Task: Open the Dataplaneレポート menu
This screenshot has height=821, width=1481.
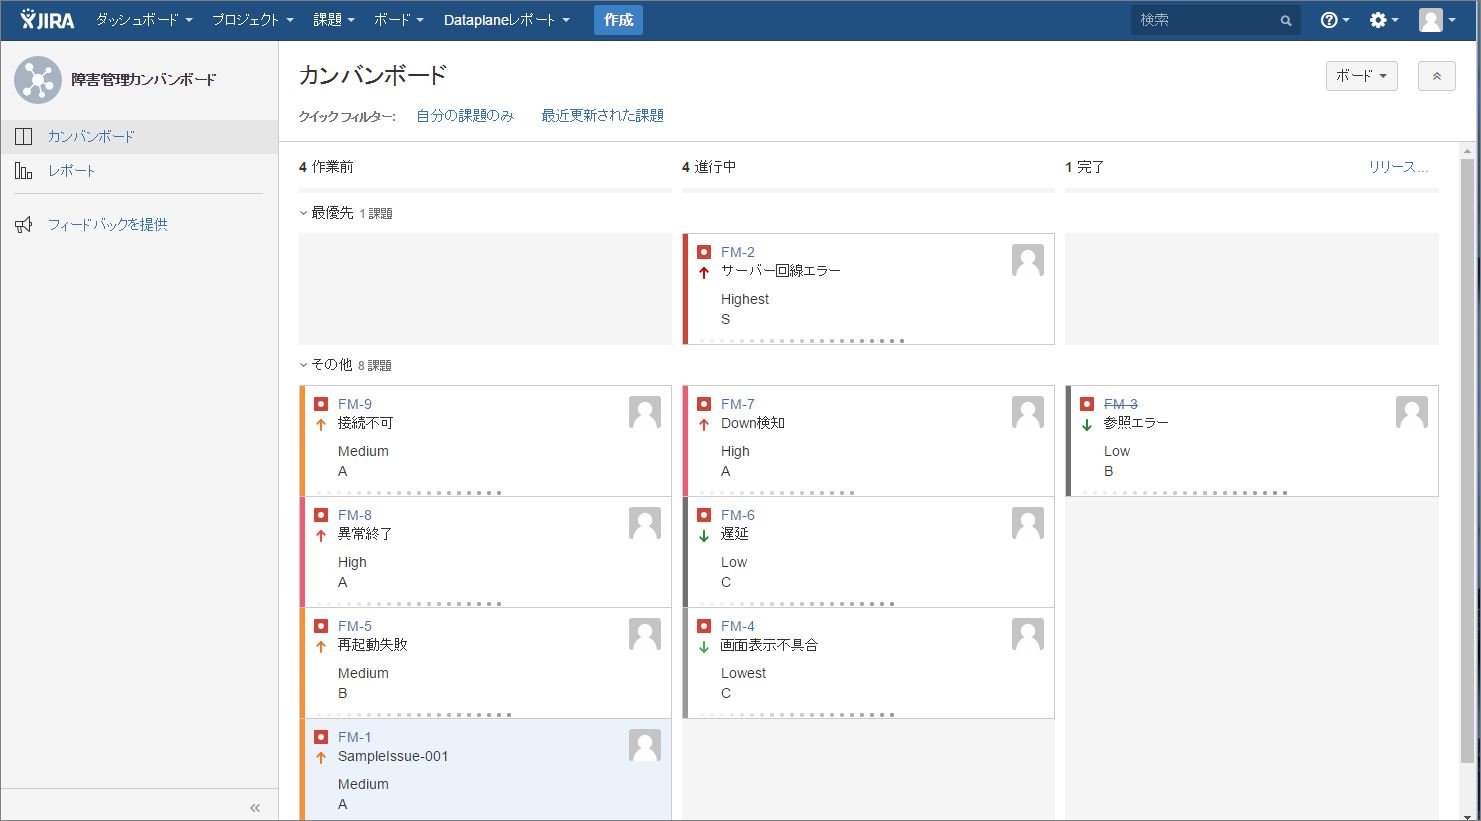Action: pos(507,20)
